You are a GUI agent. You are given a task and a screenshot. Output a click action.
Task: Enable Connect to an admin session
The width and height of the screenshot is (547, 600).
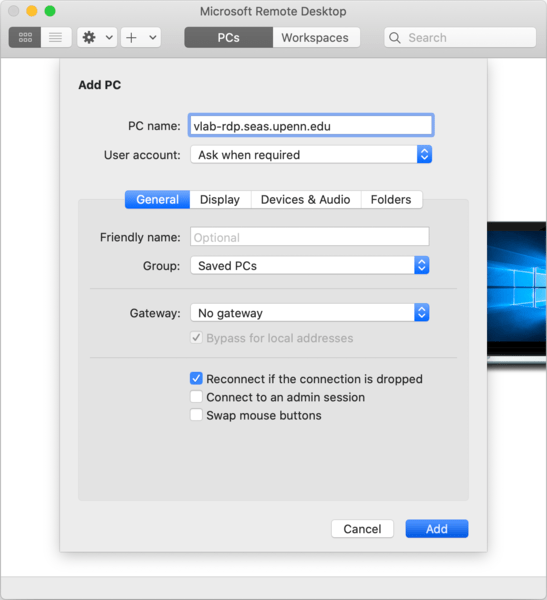[196, 396]
